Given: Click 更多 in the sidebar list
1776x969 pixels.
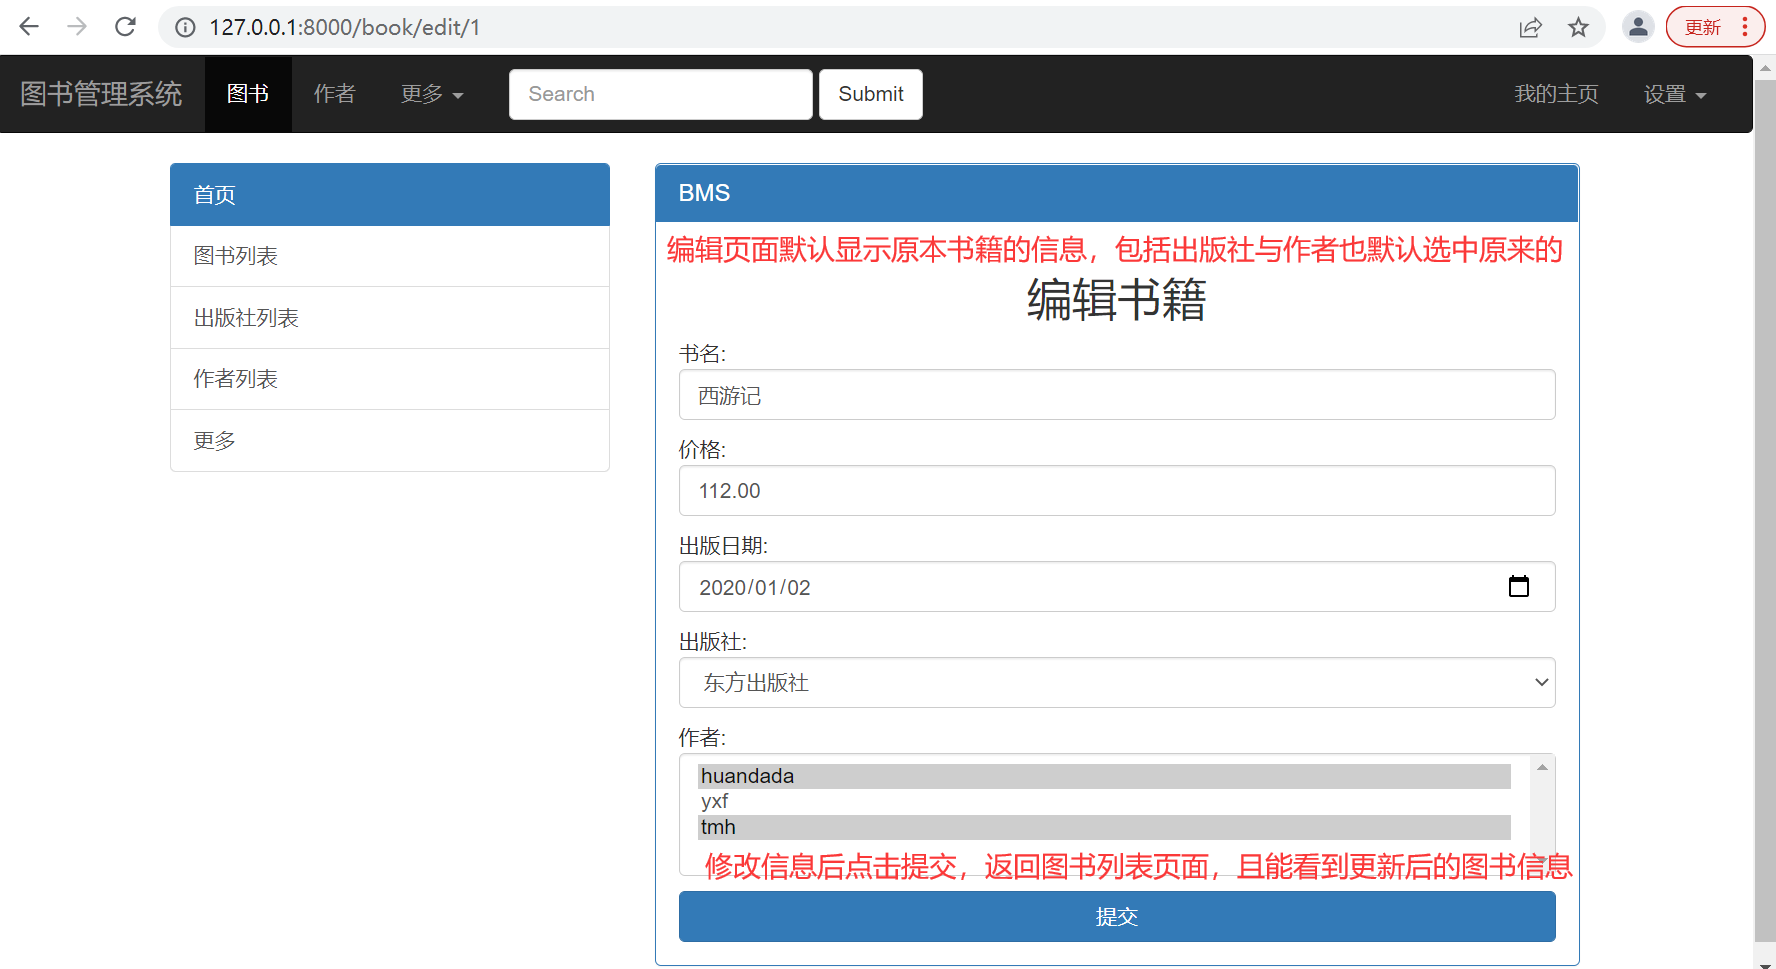Looking at the screenshot, I should tap(390, 441).
